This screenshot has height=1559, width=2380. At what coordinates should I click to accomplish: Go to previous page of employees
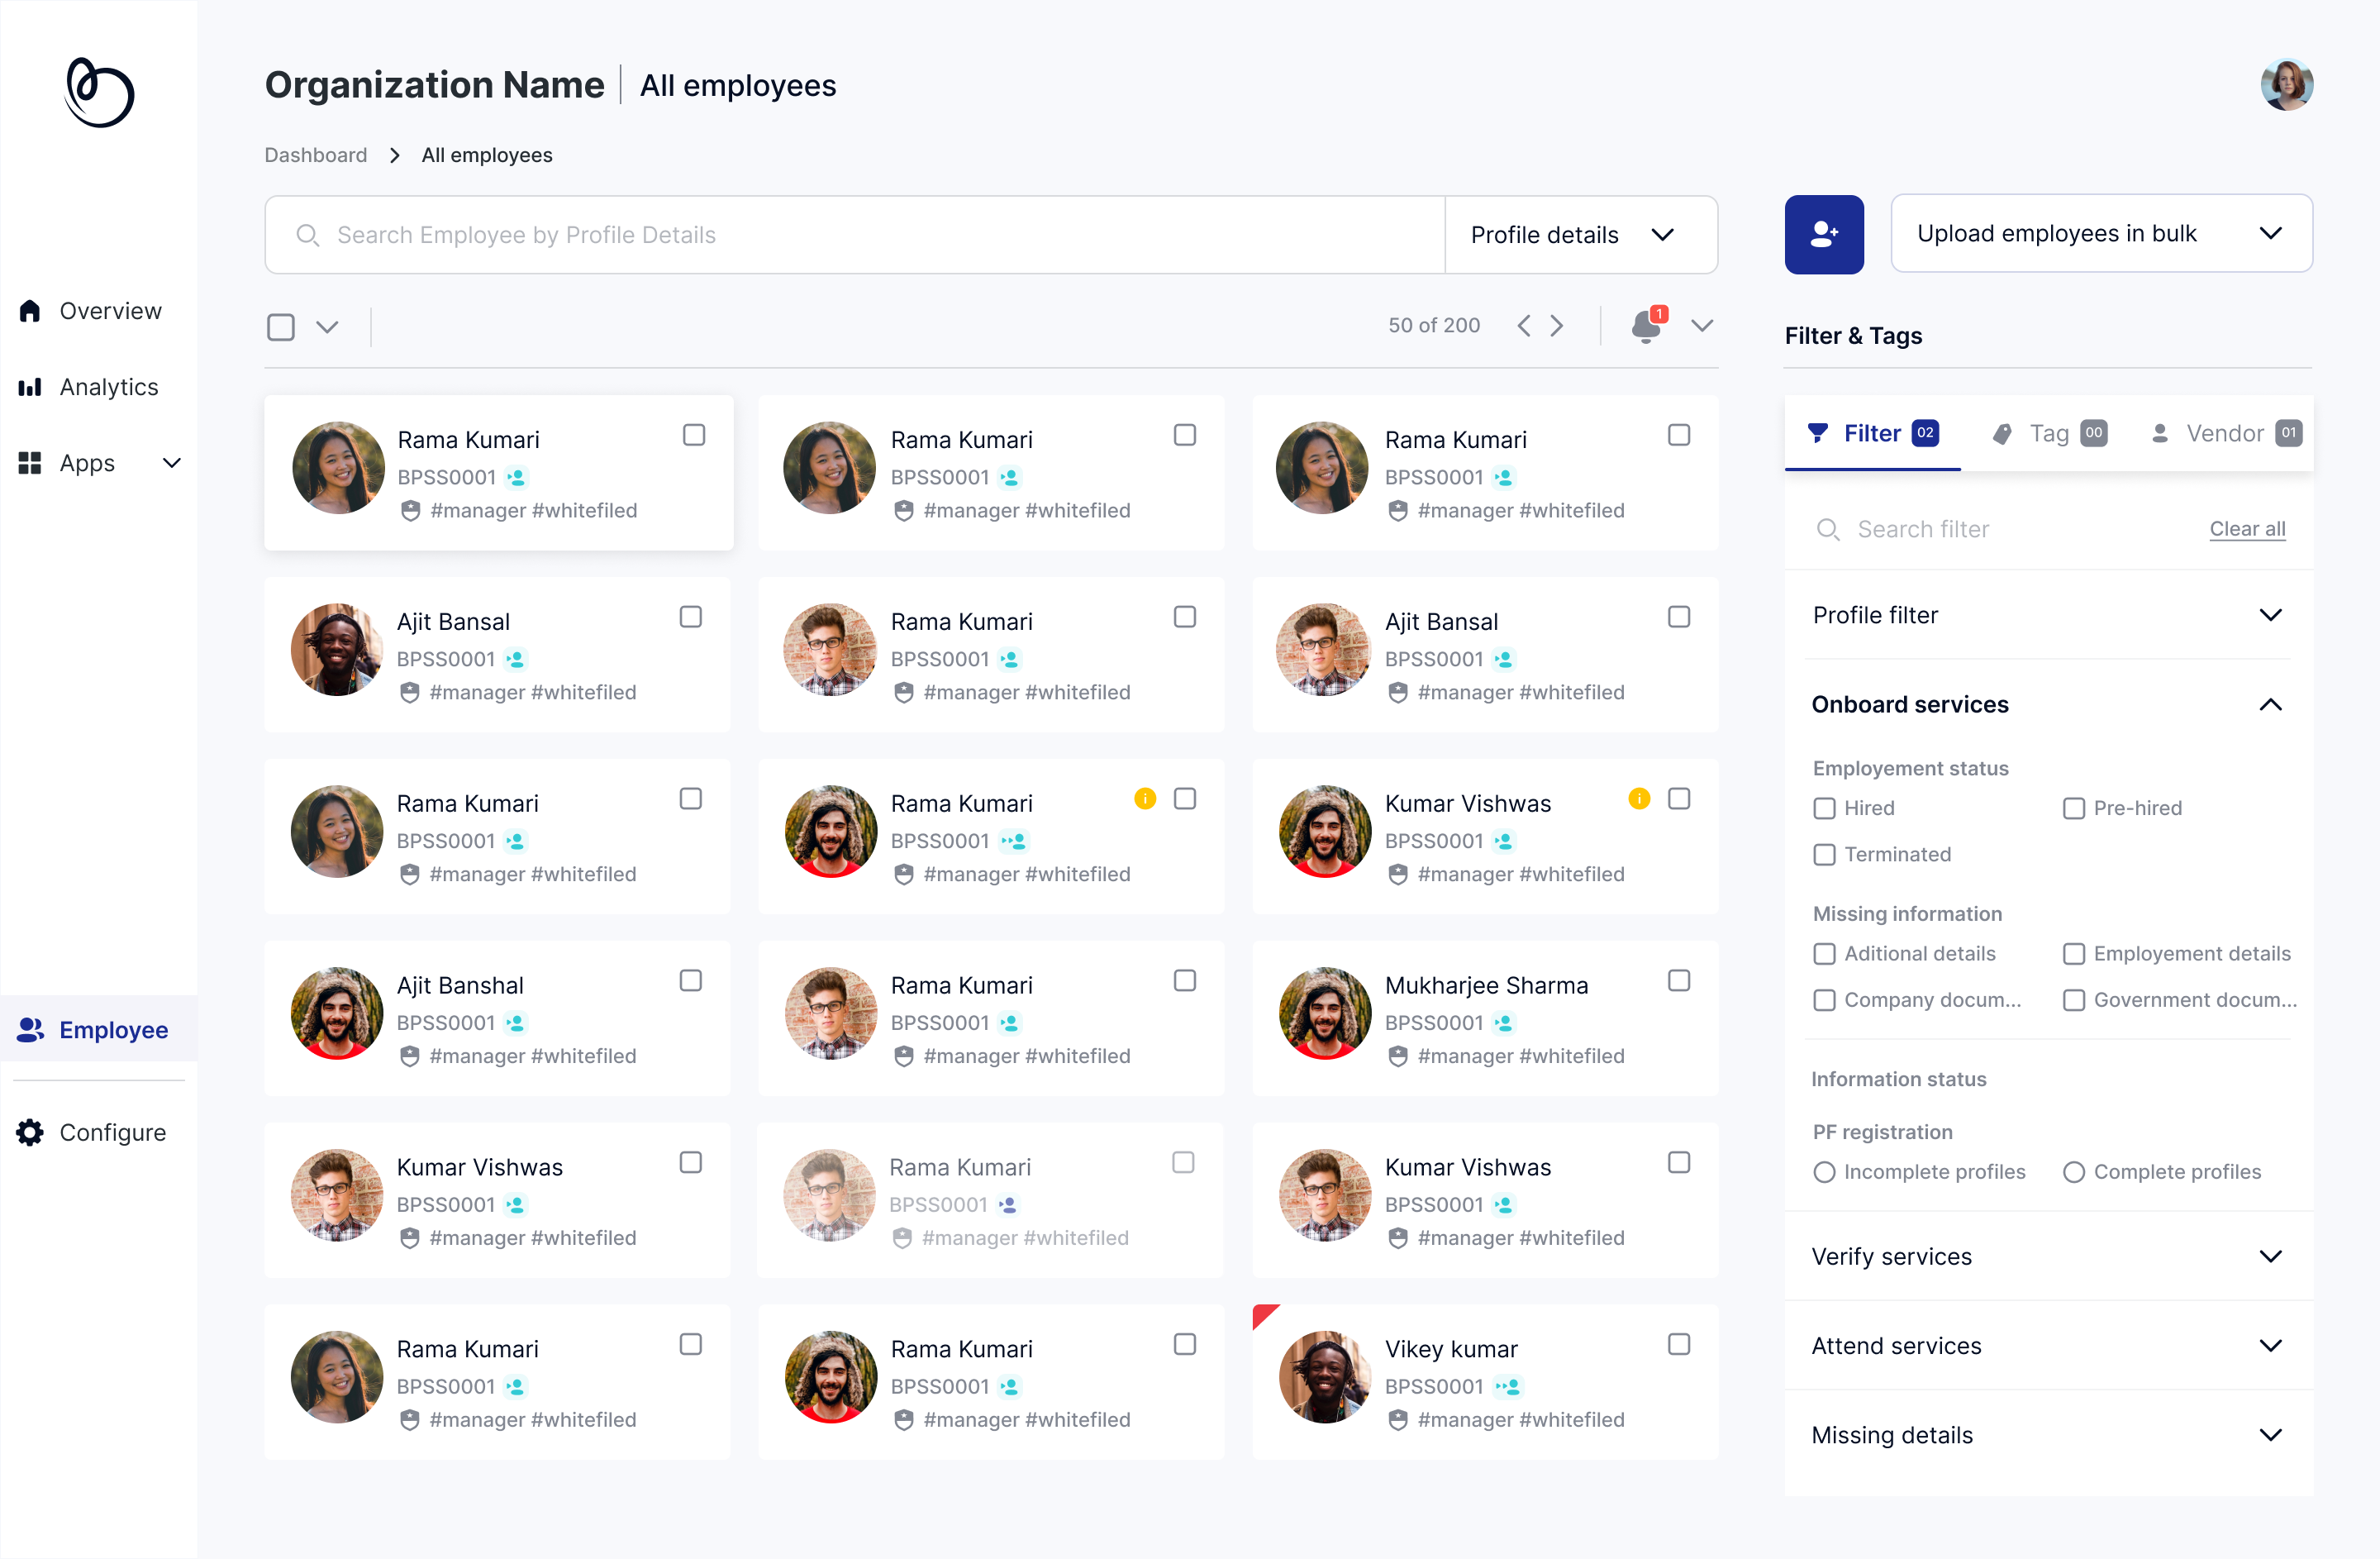click(1523, 326)
